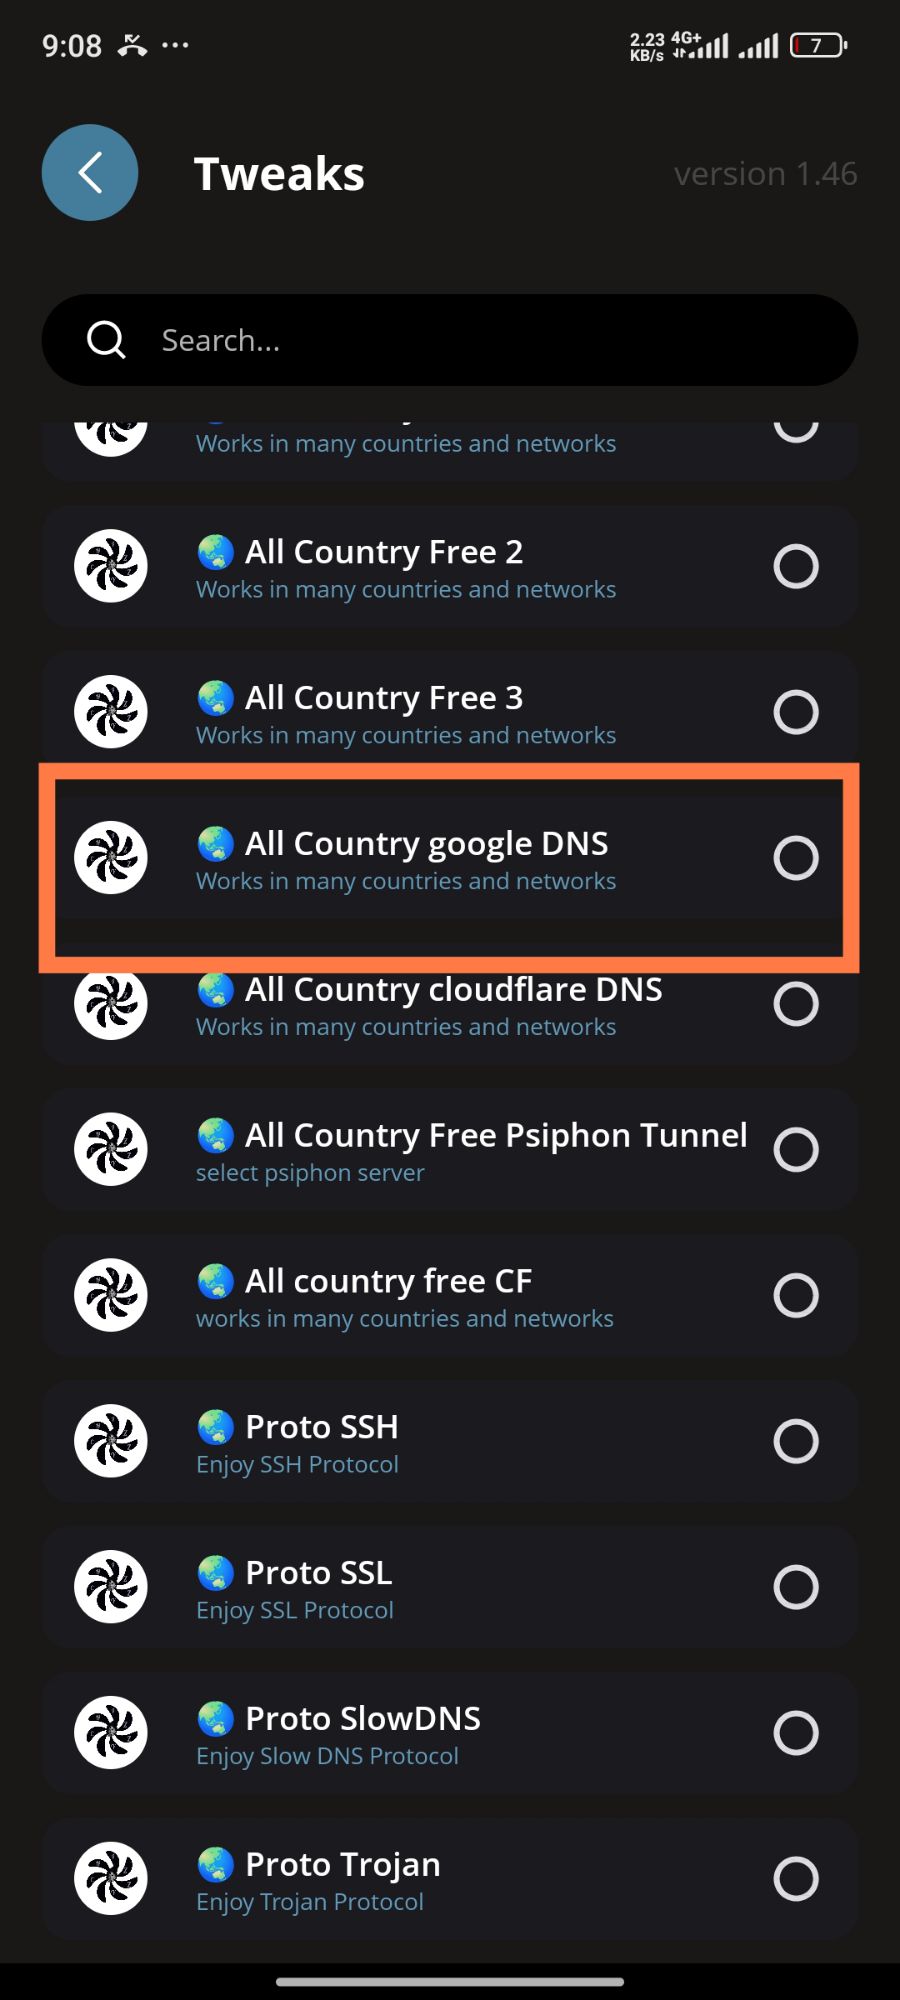
Task: Choose the All Country Free Psiphon Tunnel radio
Action: [x=796, y=1150]
